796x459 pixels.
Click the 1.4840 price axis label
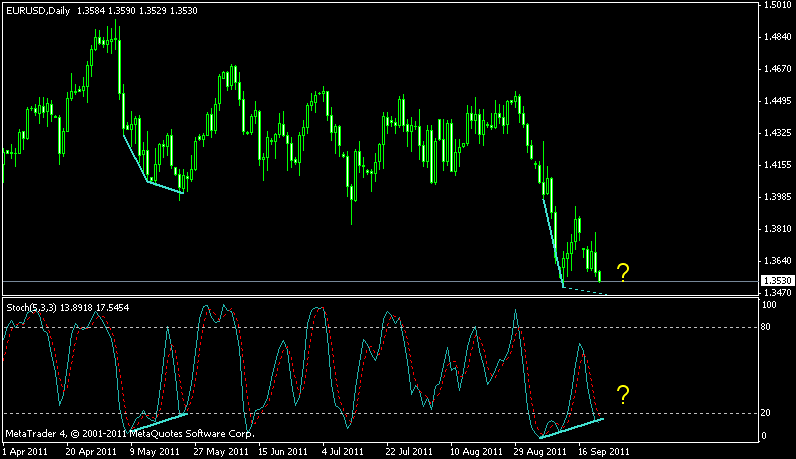[x=778, y=37]
